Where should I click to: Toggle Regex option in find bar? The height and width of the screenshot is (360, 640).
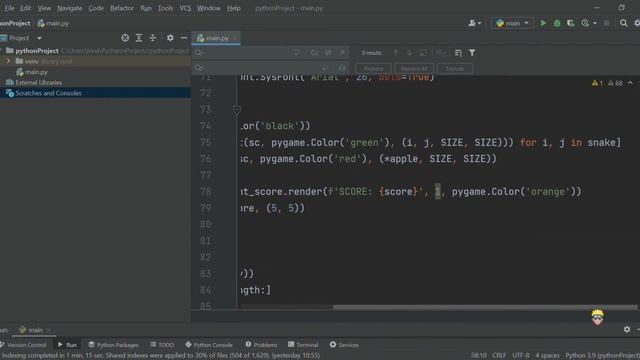342,53
